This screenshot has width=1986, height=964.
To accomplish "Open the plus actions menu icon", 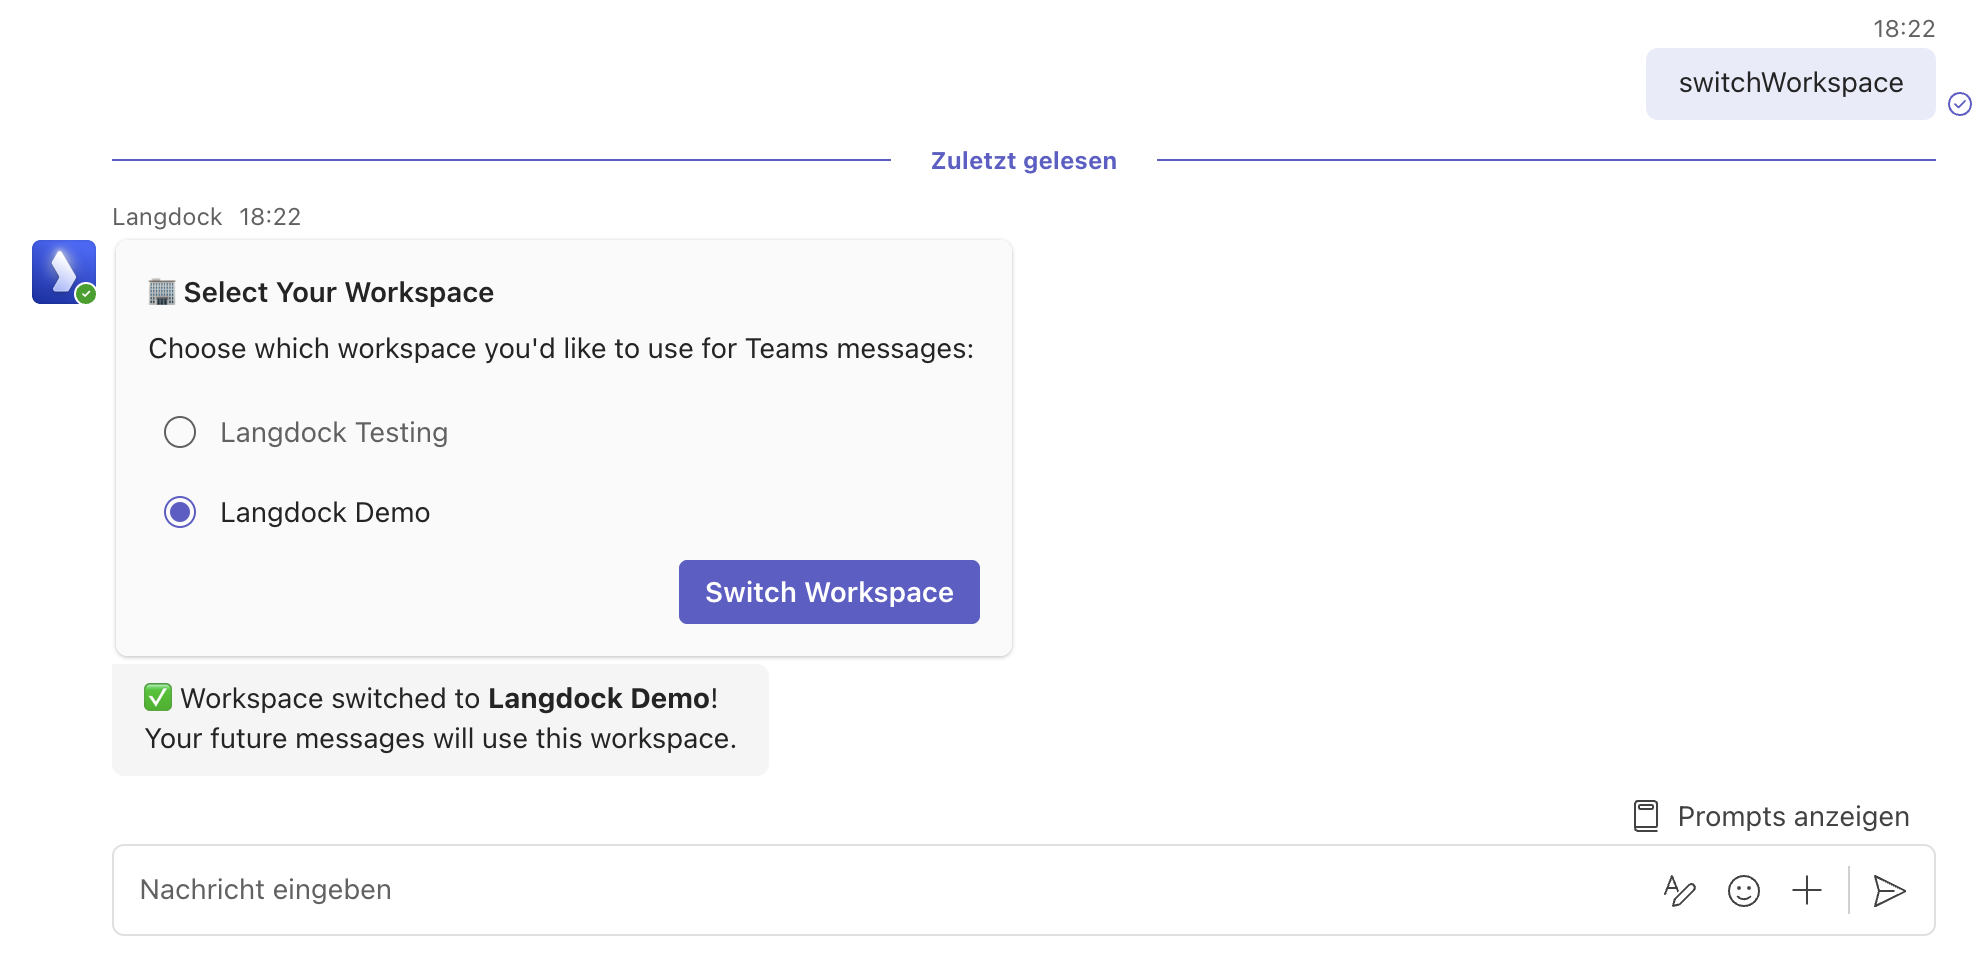I will coord(1807,890).
